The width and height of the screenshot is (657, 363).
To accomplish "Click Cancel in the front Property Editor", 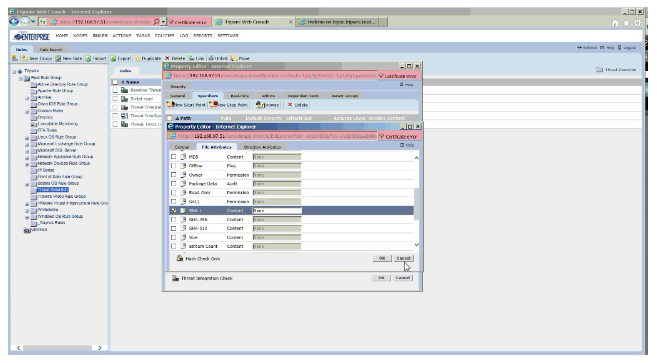I will [x=404, y=258].
